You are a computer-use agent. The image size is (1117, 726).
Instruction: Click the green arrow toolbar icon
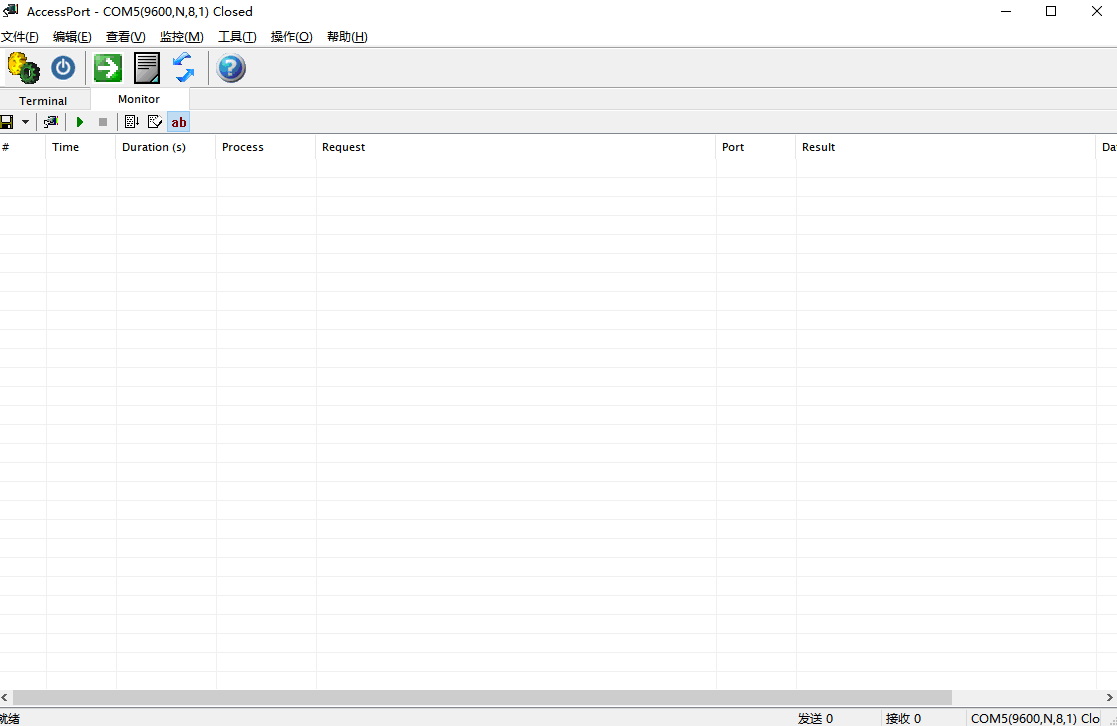pos(108,68)
